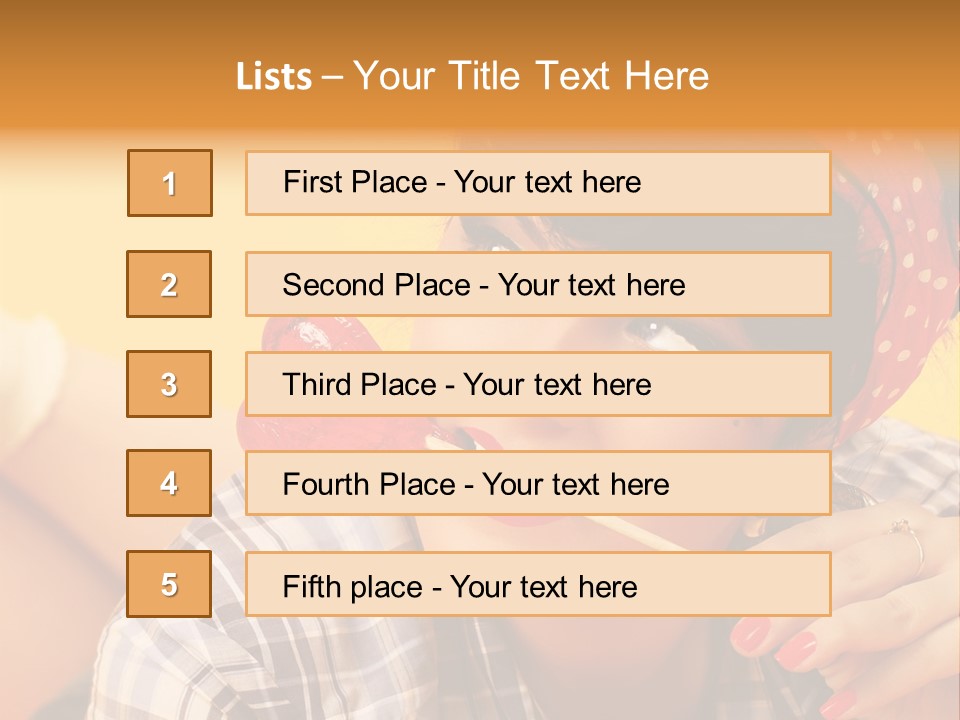Click the number 3 square
Viewport: 960px width, 720px height.
(169, 384)
